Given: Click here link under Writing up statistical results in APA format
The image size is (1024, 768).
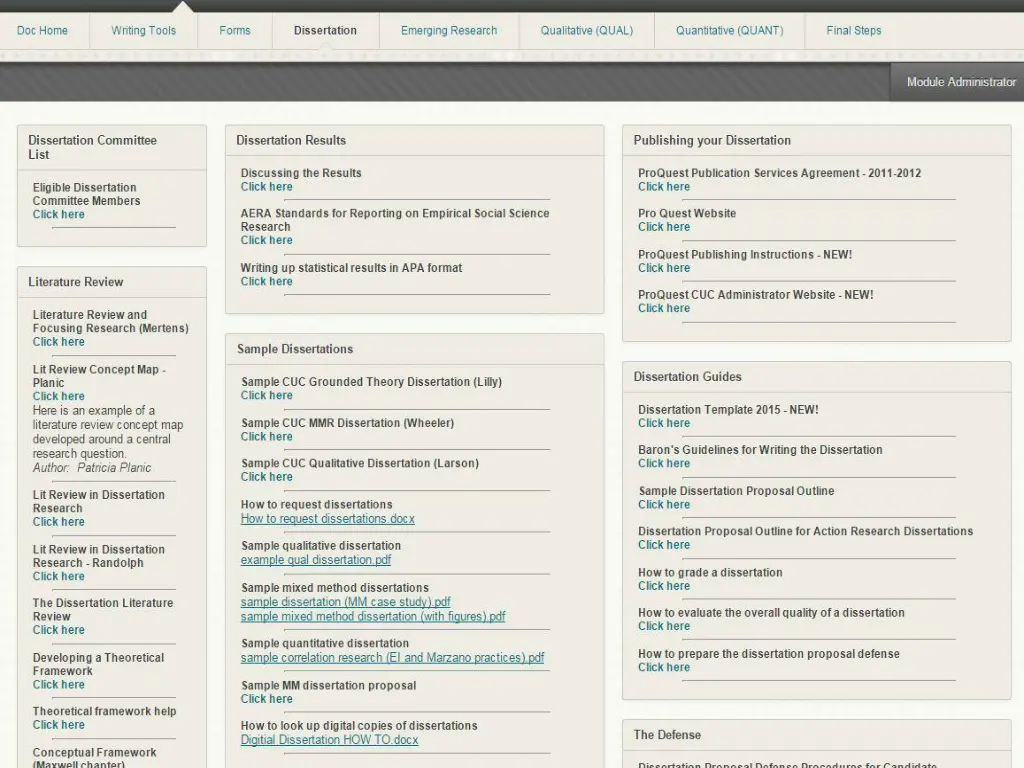Looking at the screenshot, I should [266, 281].
